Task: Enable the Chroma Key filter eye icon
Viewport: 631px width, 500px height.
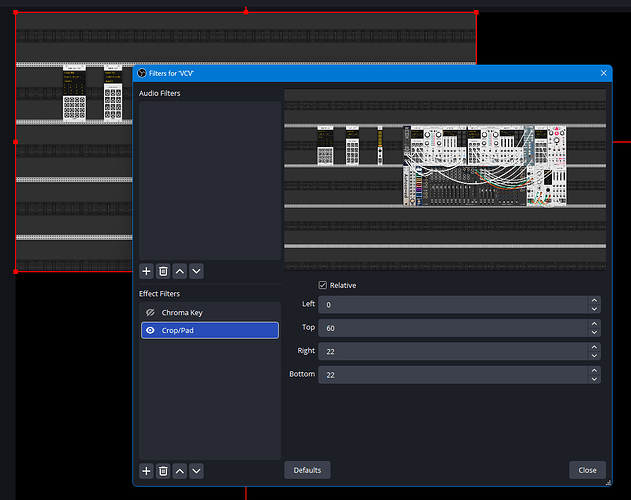Action: (150, 313)
